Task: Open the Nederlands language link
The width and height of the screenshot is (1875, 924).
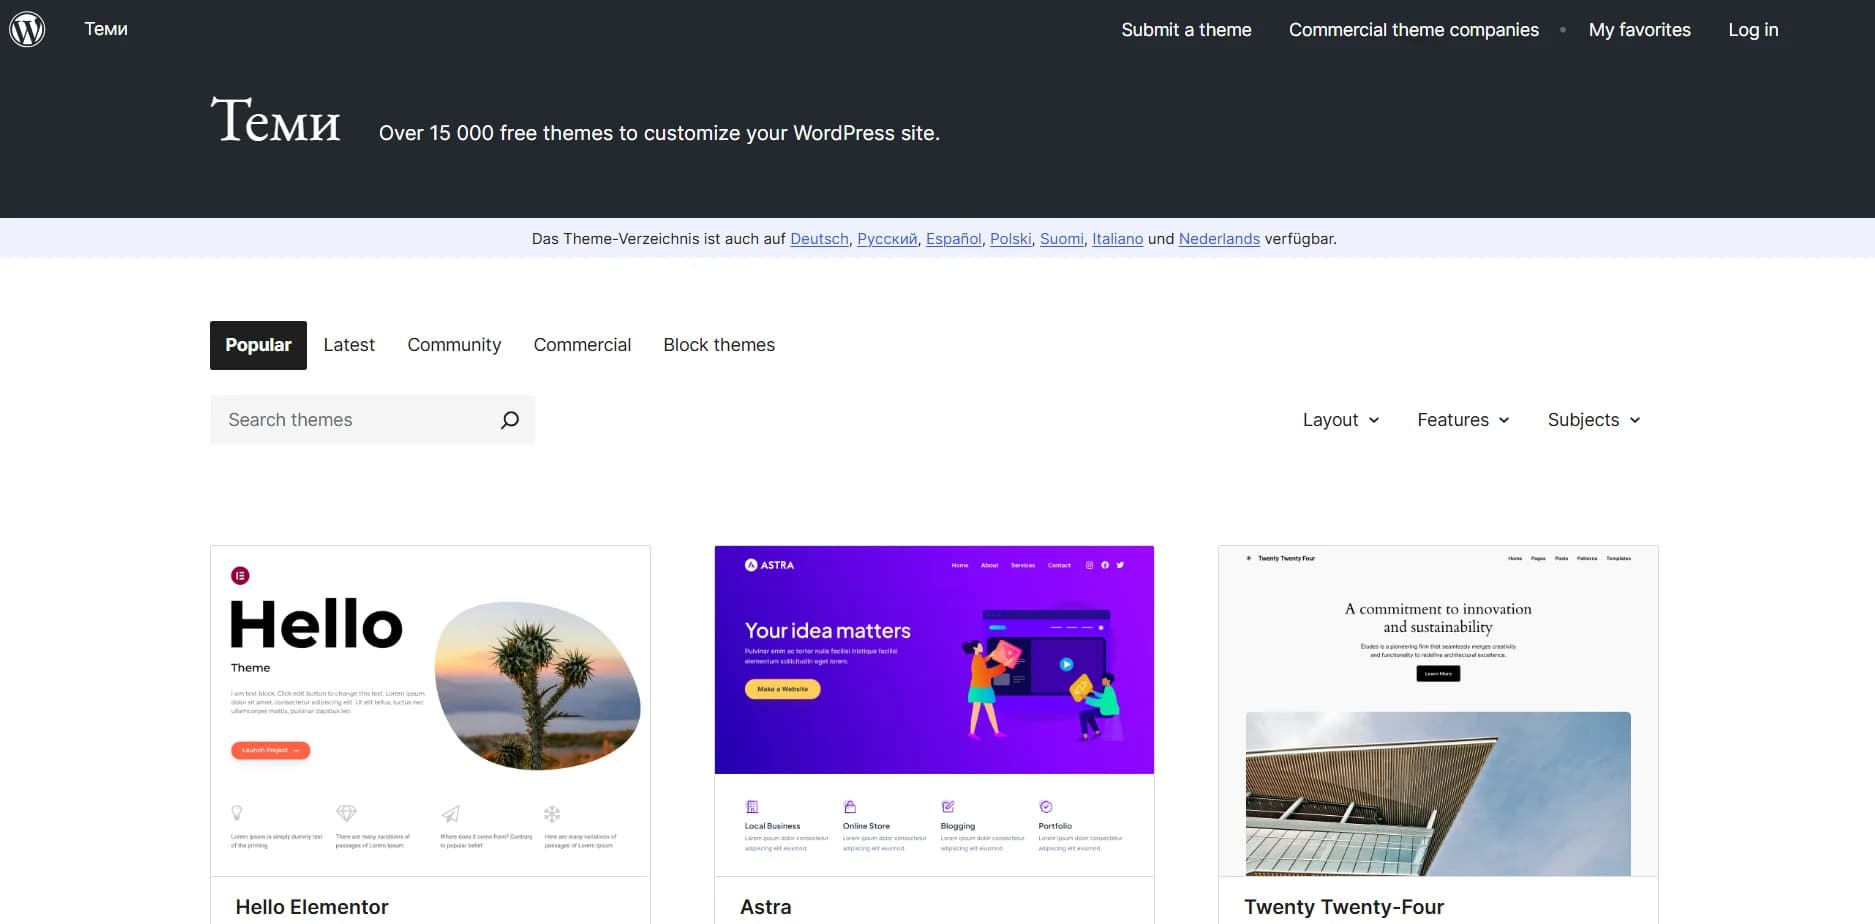Action: pyautogui.click(x=1219, y=239)
